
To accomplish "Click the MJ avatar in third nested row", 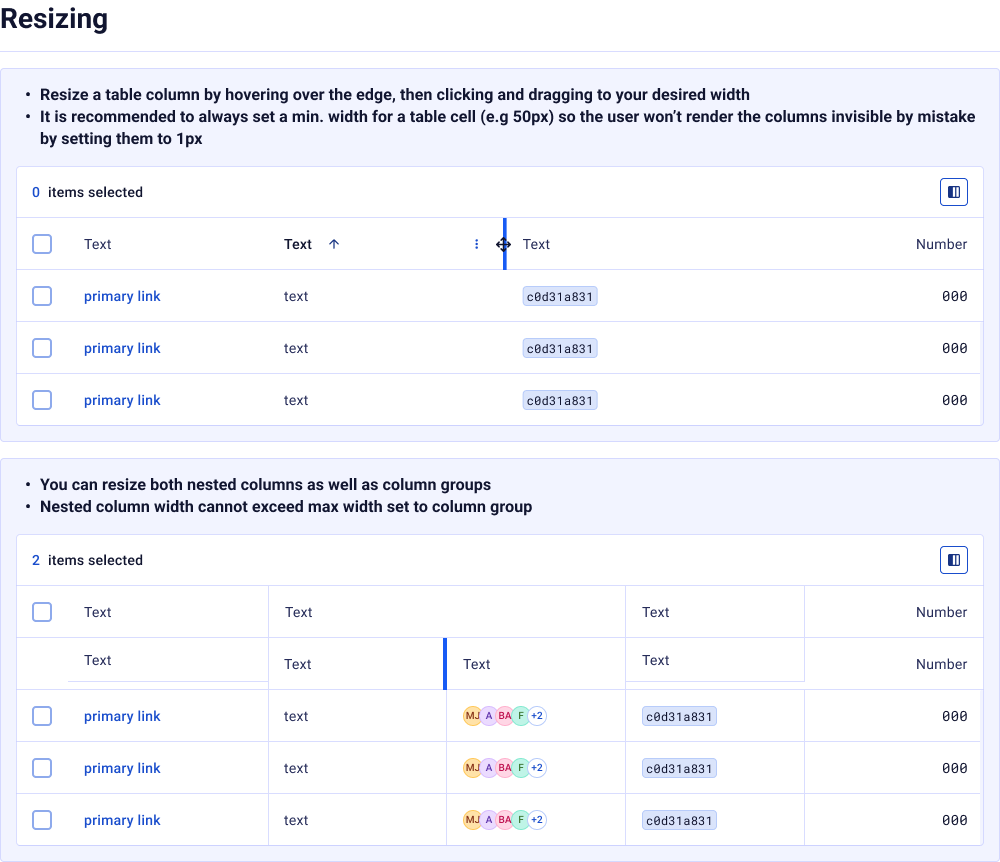I will tap(472, 820).
